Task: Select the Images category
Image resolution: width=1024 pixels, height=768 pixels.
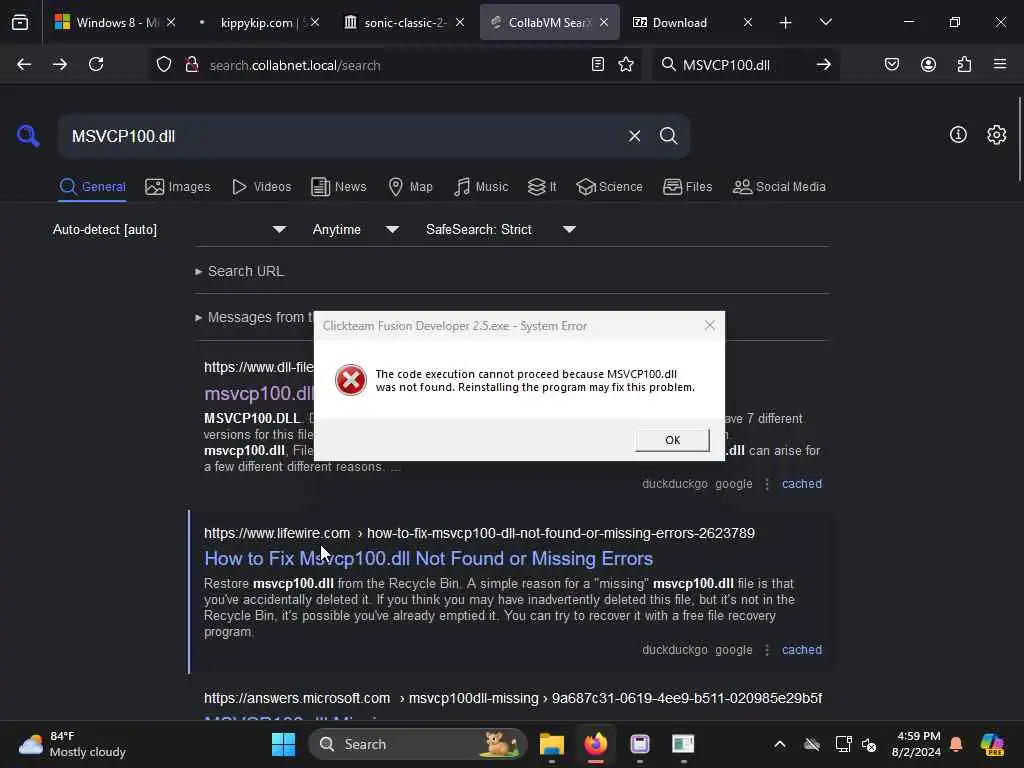Action: (x=178, y=187)
